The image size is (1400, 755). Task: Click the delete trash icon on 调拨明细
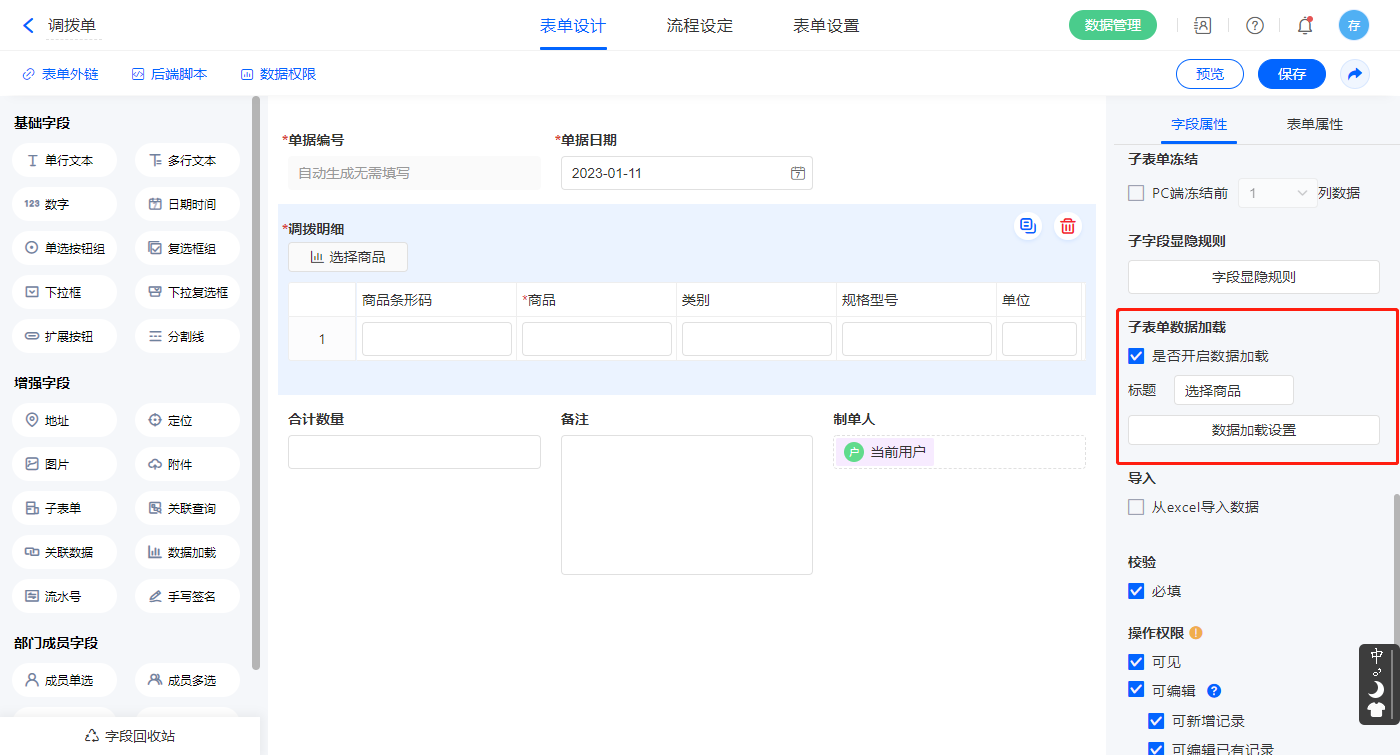[1068, 226]
